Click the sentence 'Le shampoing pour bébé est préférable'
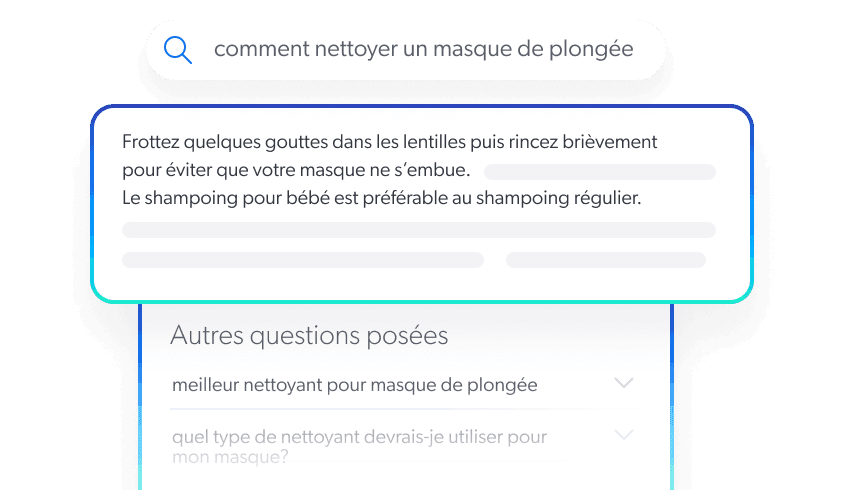 [380, 198]
